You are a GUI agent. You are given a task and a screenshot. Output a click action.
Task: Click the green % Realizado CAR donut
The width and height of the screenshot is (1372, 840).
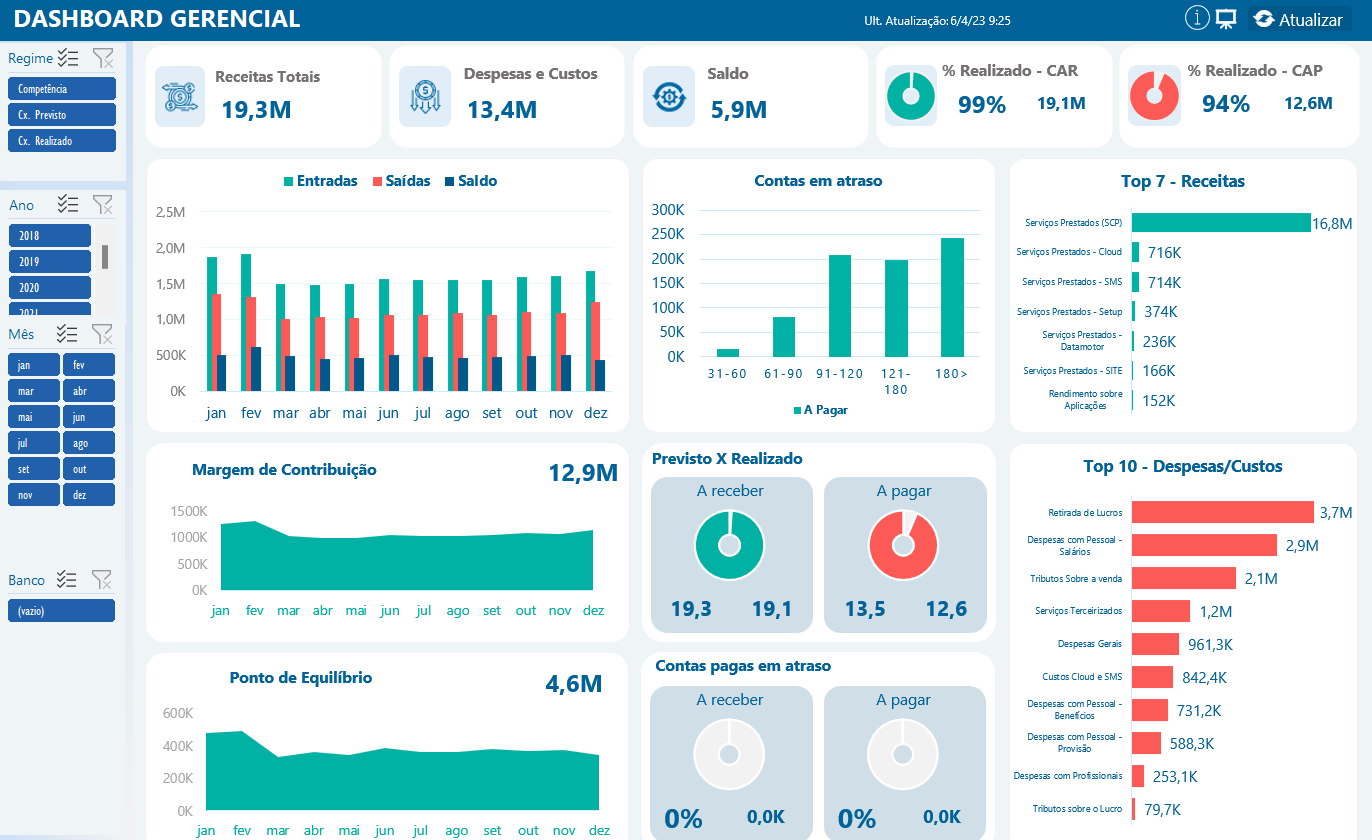tap(911, 97)
